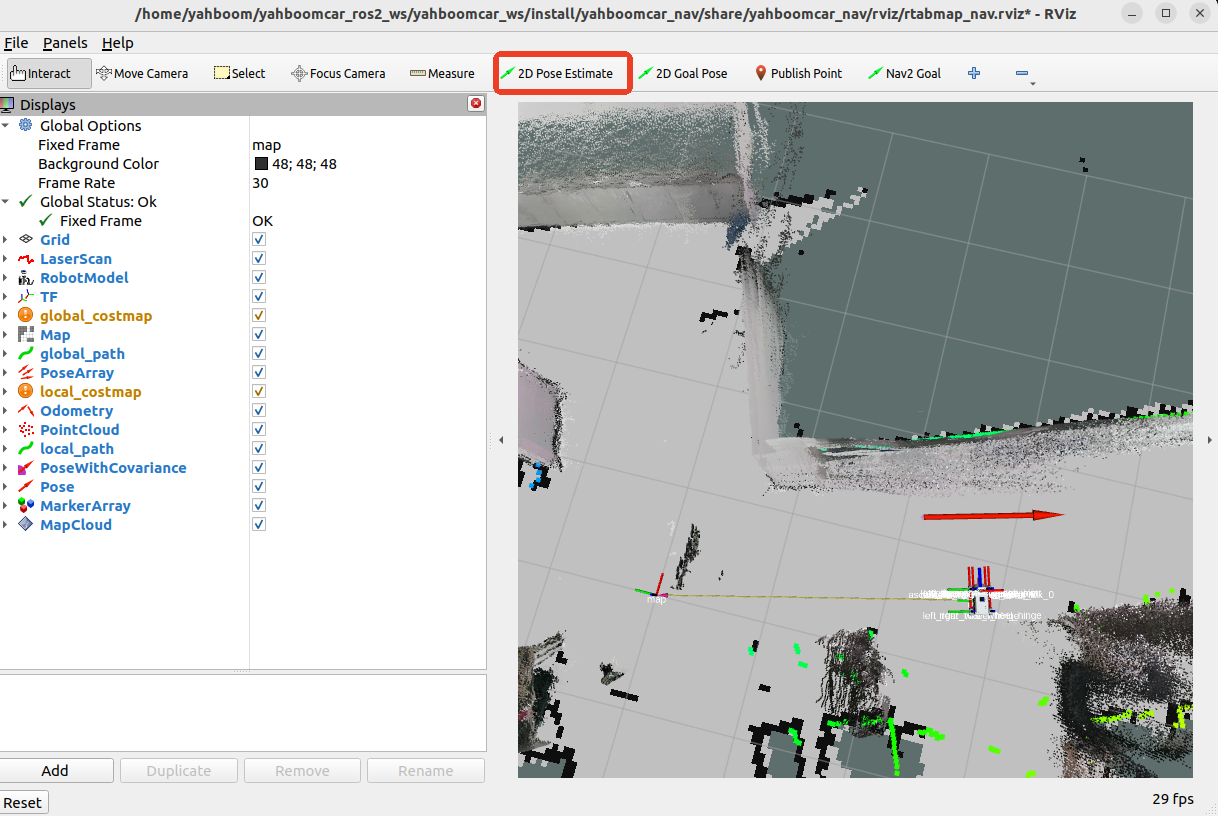Switch to Move Camera tool
The image size is (1218, 816).
pos(141,73)
